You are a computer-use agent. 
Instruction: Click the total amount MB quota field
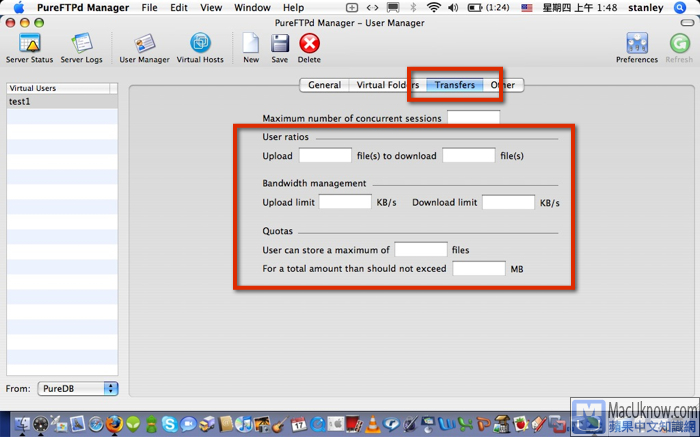coord(479,268)
